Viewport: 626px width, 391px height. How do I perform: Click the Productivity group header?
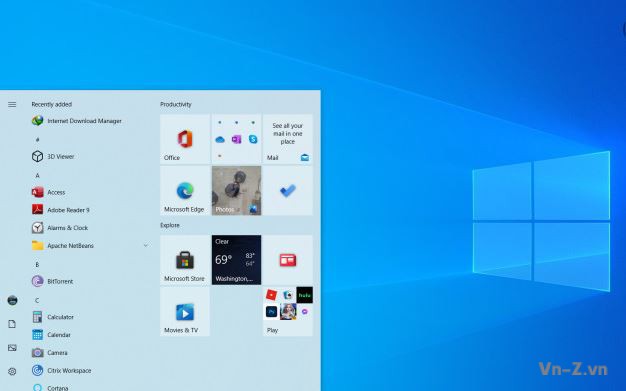point(176,104)
